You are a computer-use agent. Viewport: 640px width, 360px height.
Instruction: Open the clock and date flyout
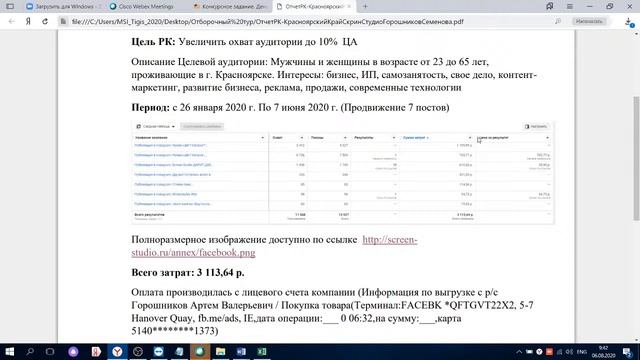(x=603, y=352)
